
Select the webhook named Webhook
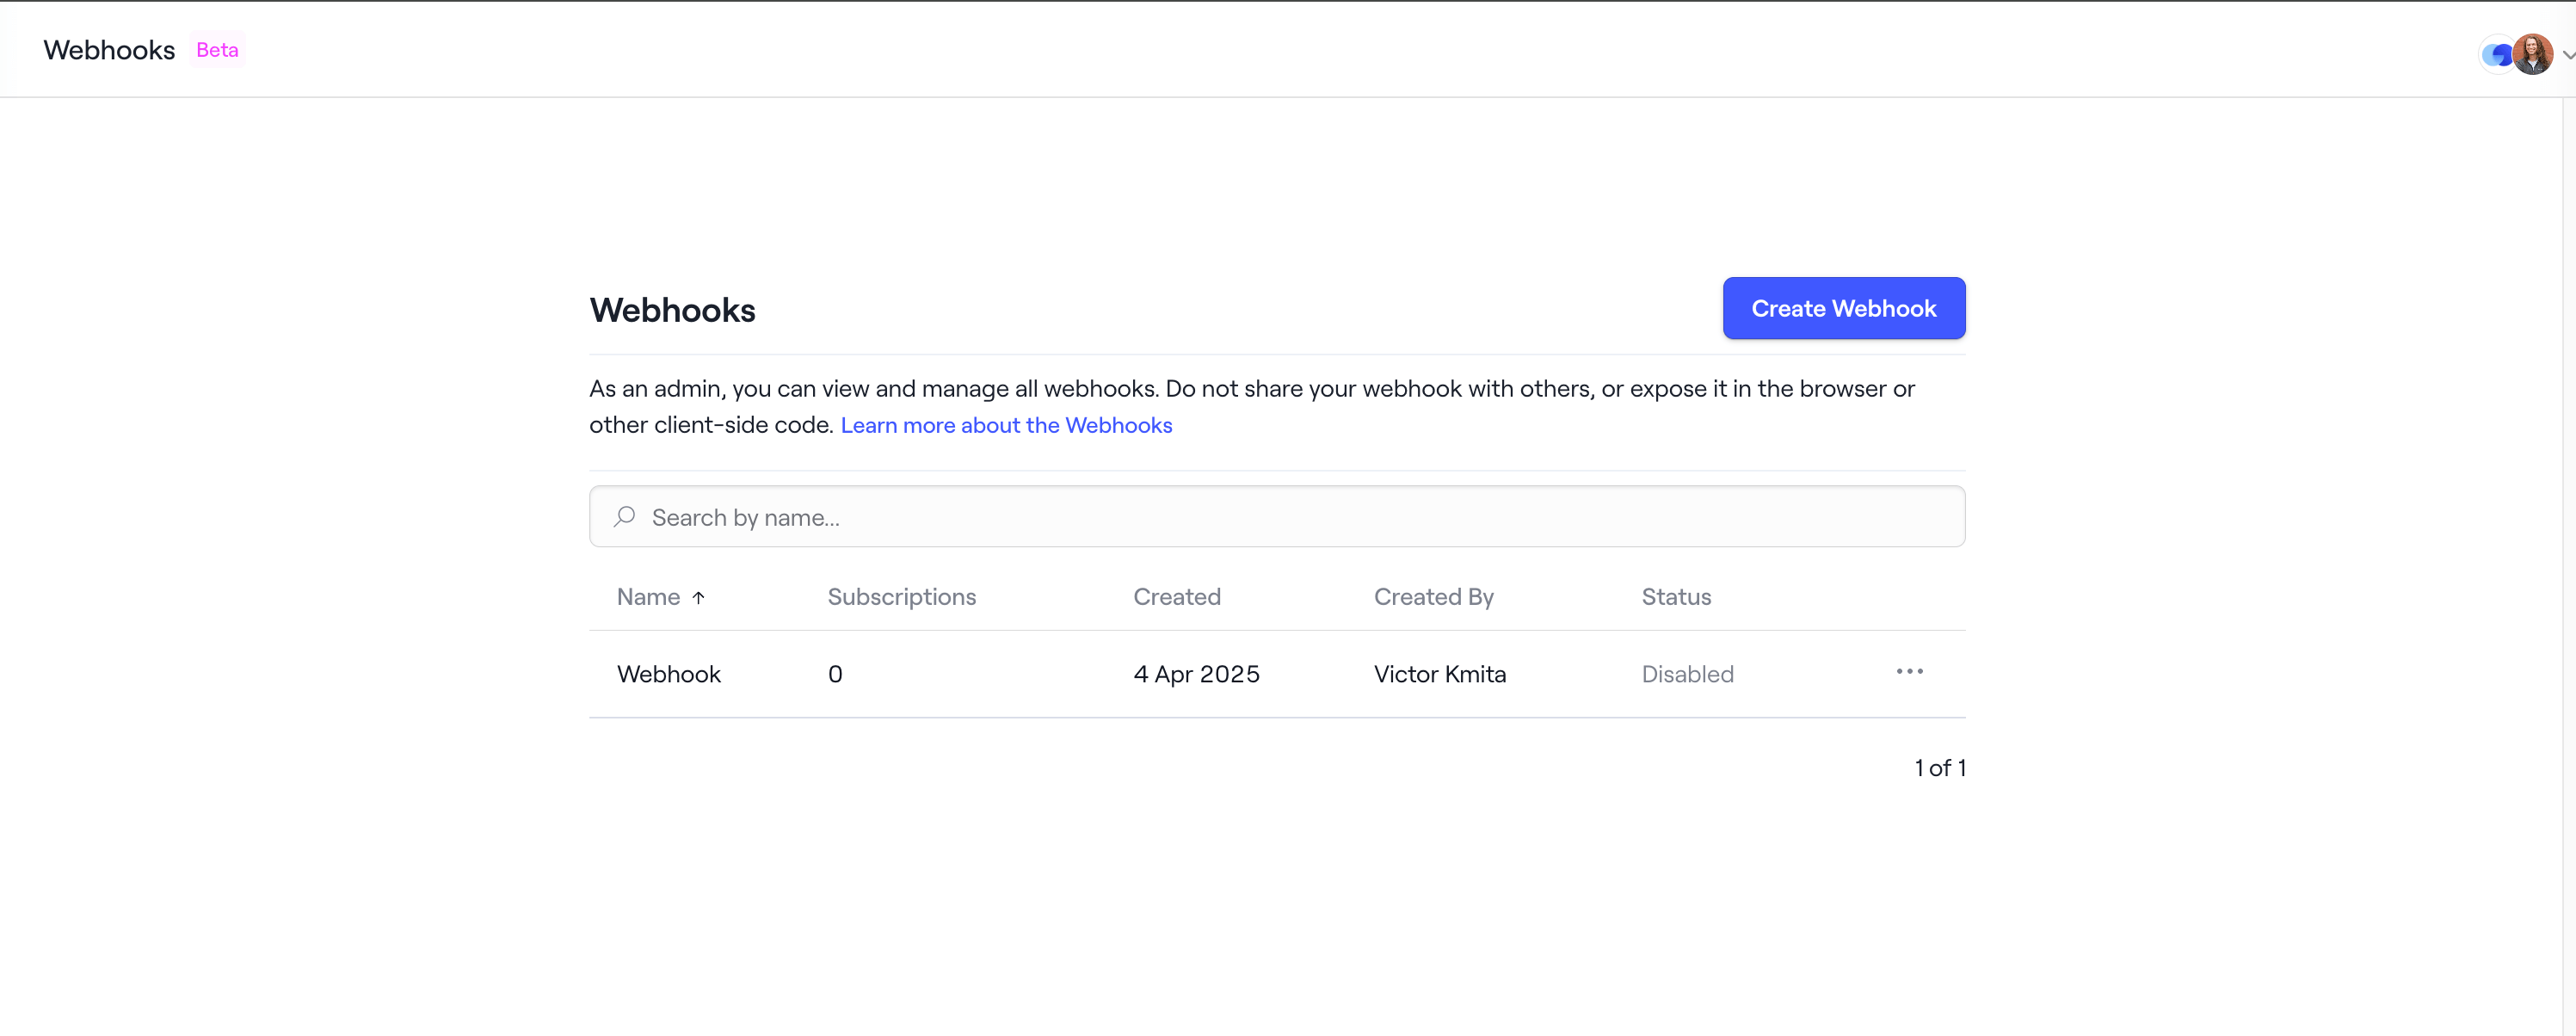[x=668, y=674]
